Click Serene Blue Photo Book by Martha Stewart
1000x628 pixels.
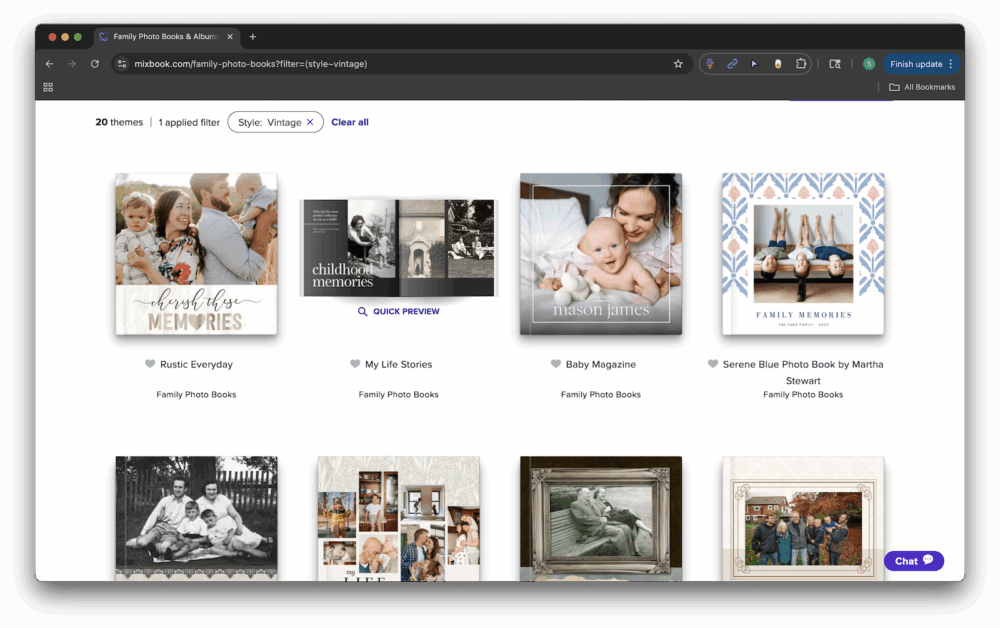[803, 372]
